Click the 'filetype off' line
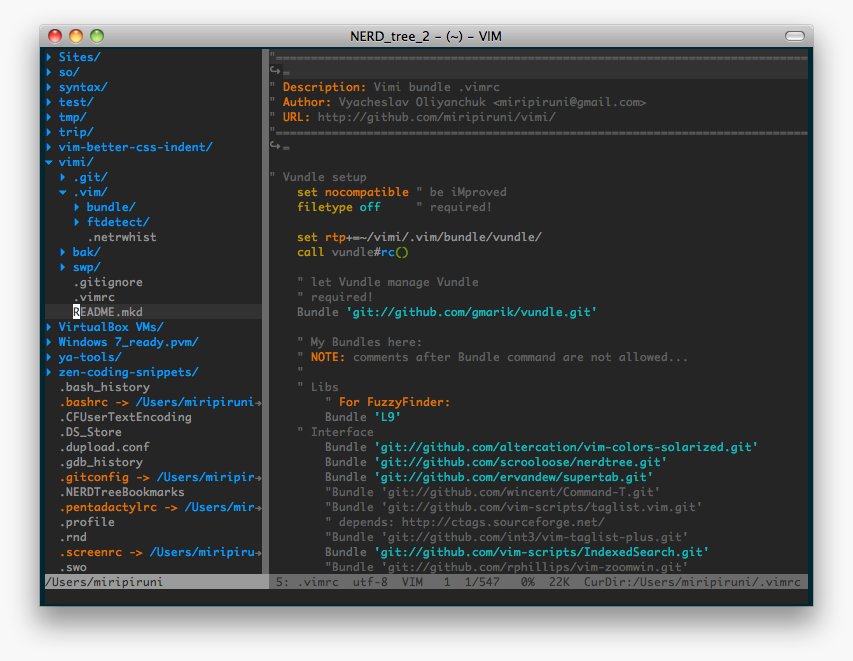Viewport: 853px width, 661px height. pos(339,207)
